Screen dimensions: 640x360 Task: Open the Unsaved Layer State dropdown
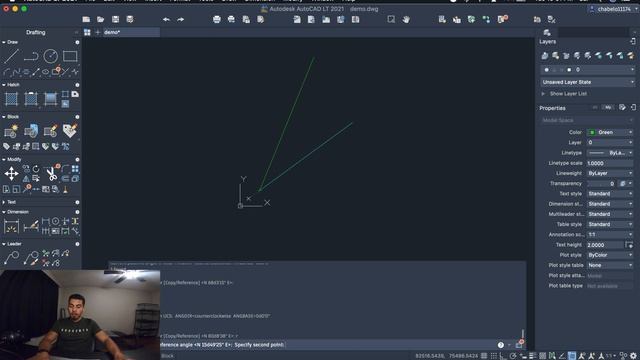point(587,82)
